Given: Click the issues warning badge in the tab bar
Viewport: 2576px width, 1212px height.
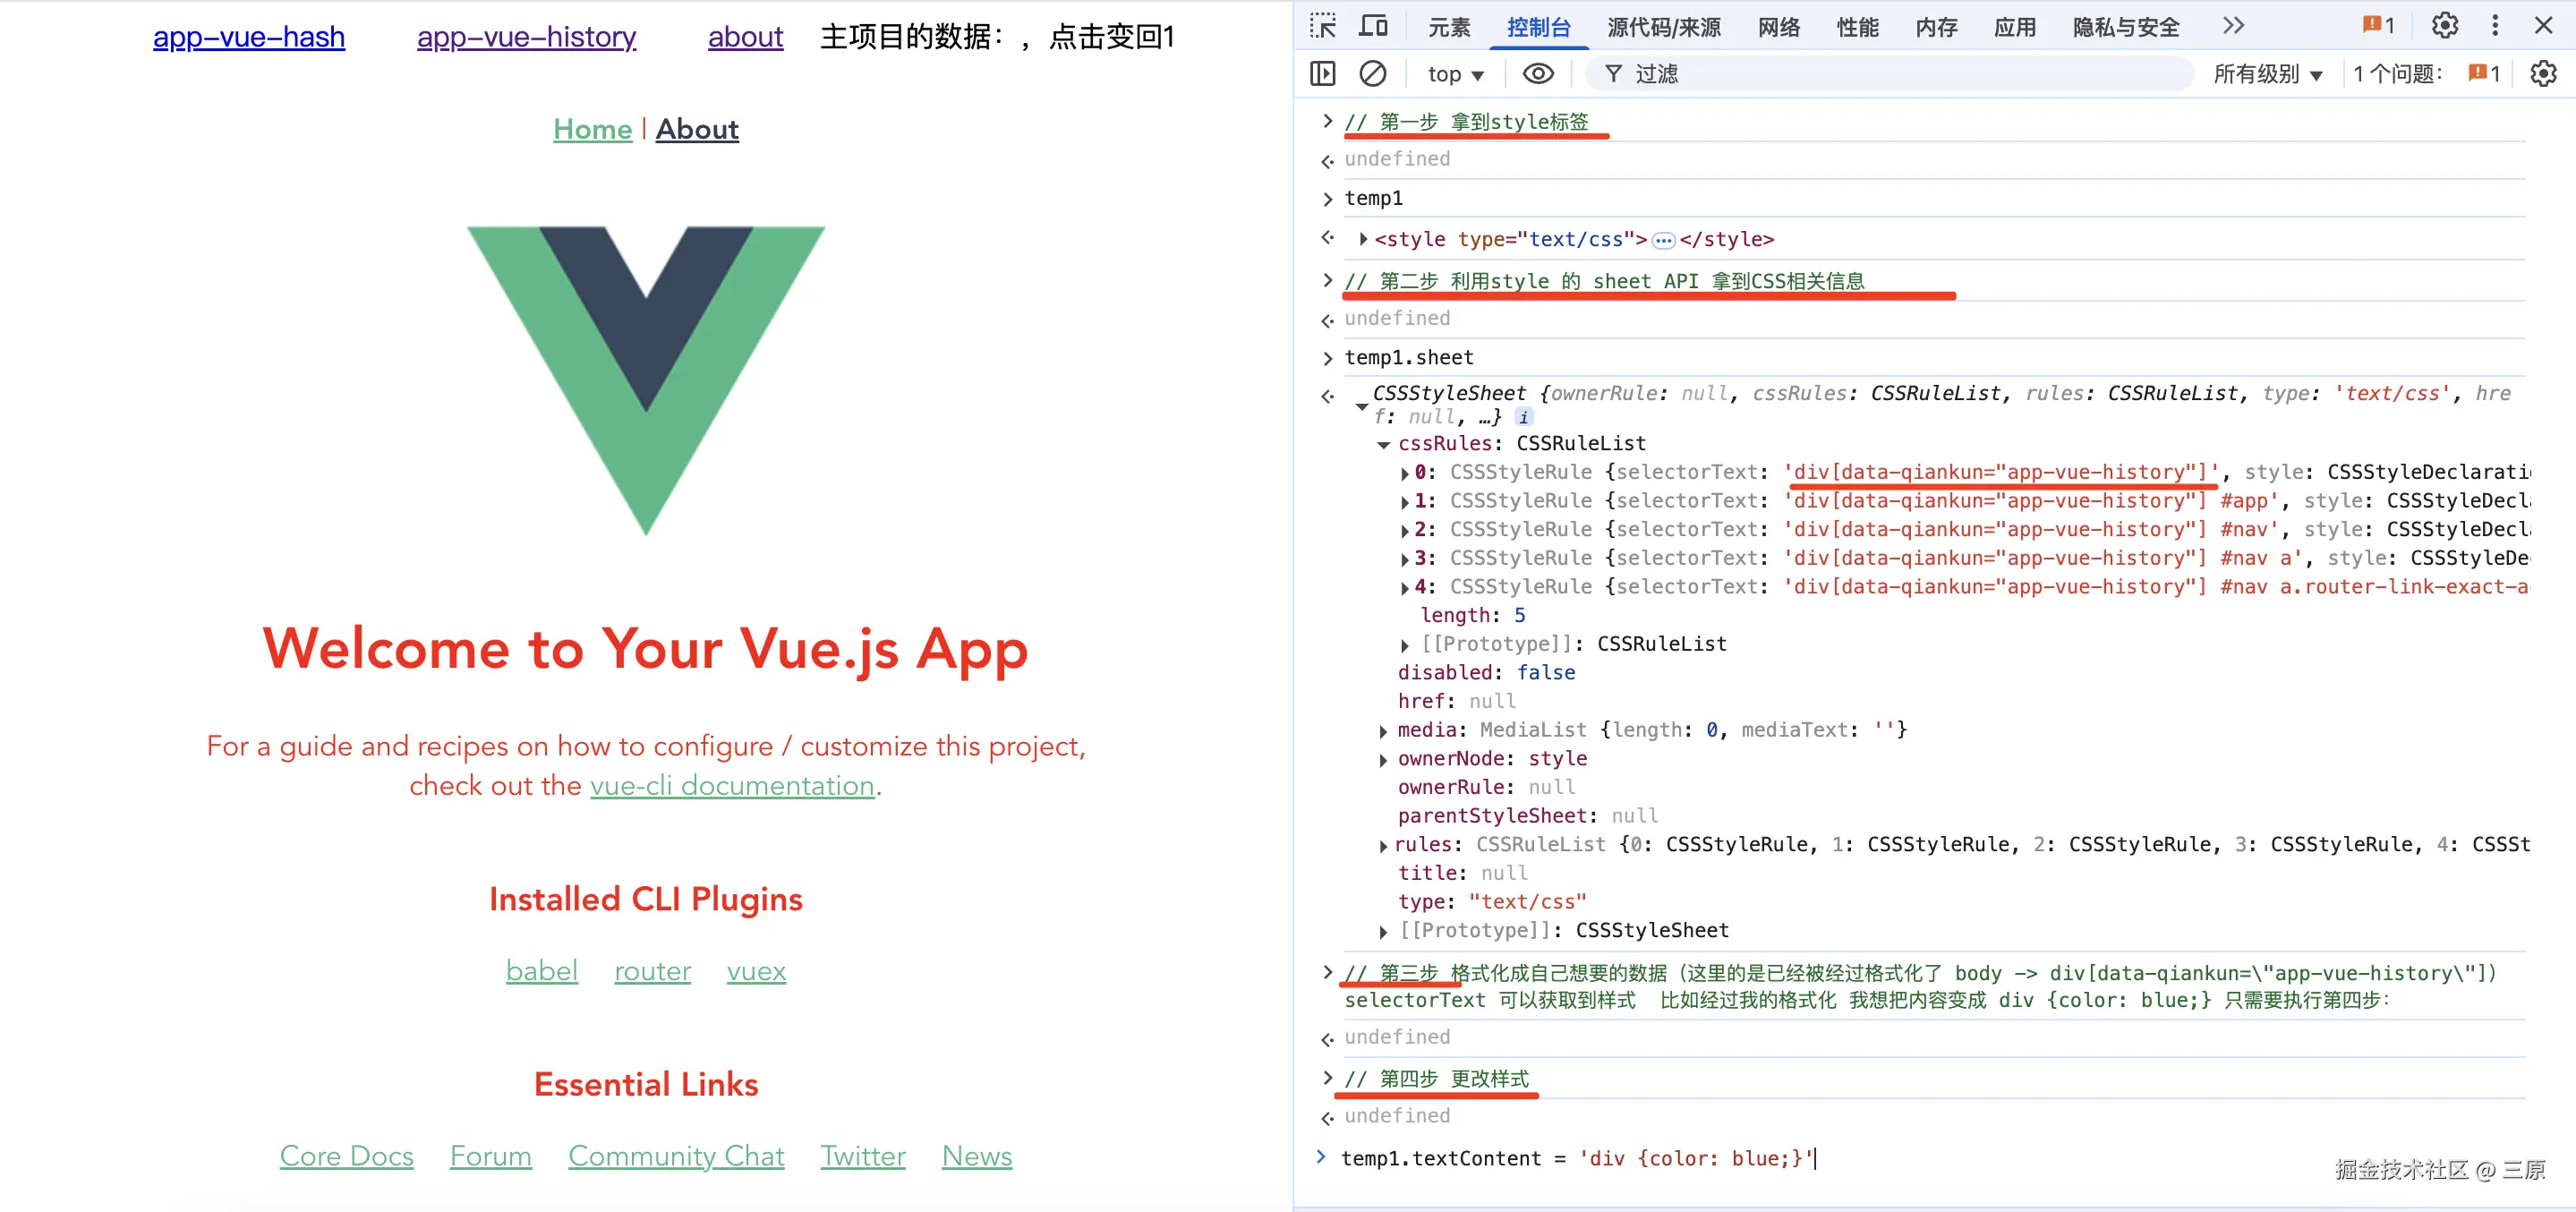Looking at the screenshot, I should point(2379,26).
